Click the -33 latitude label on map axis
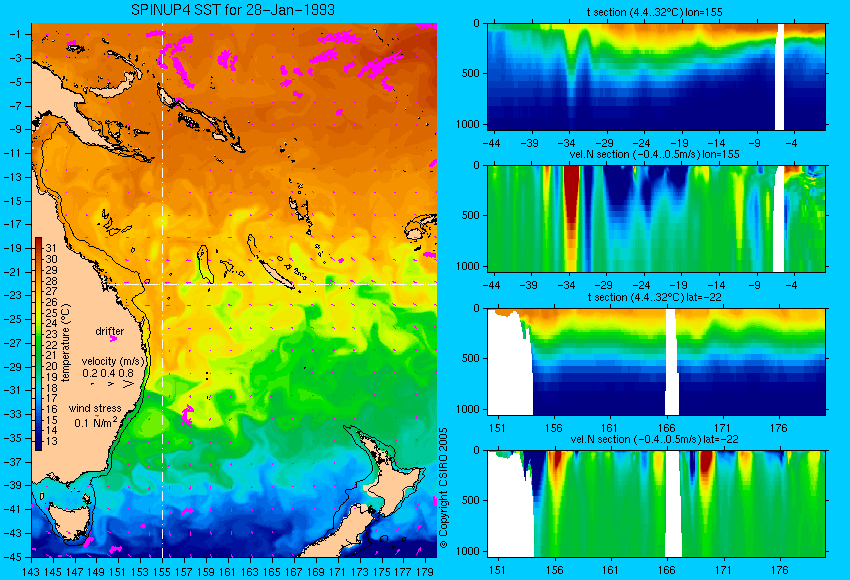 [x=13, y=414]
